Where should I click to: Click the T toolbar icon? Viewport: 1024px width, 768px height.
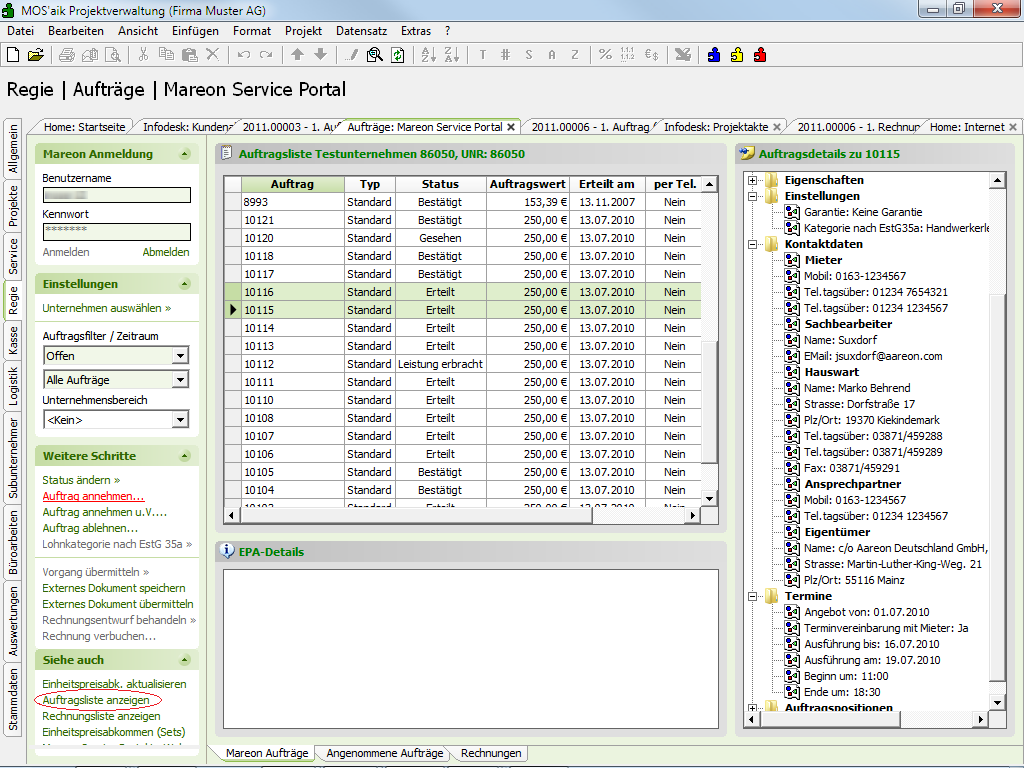[483, 55]
